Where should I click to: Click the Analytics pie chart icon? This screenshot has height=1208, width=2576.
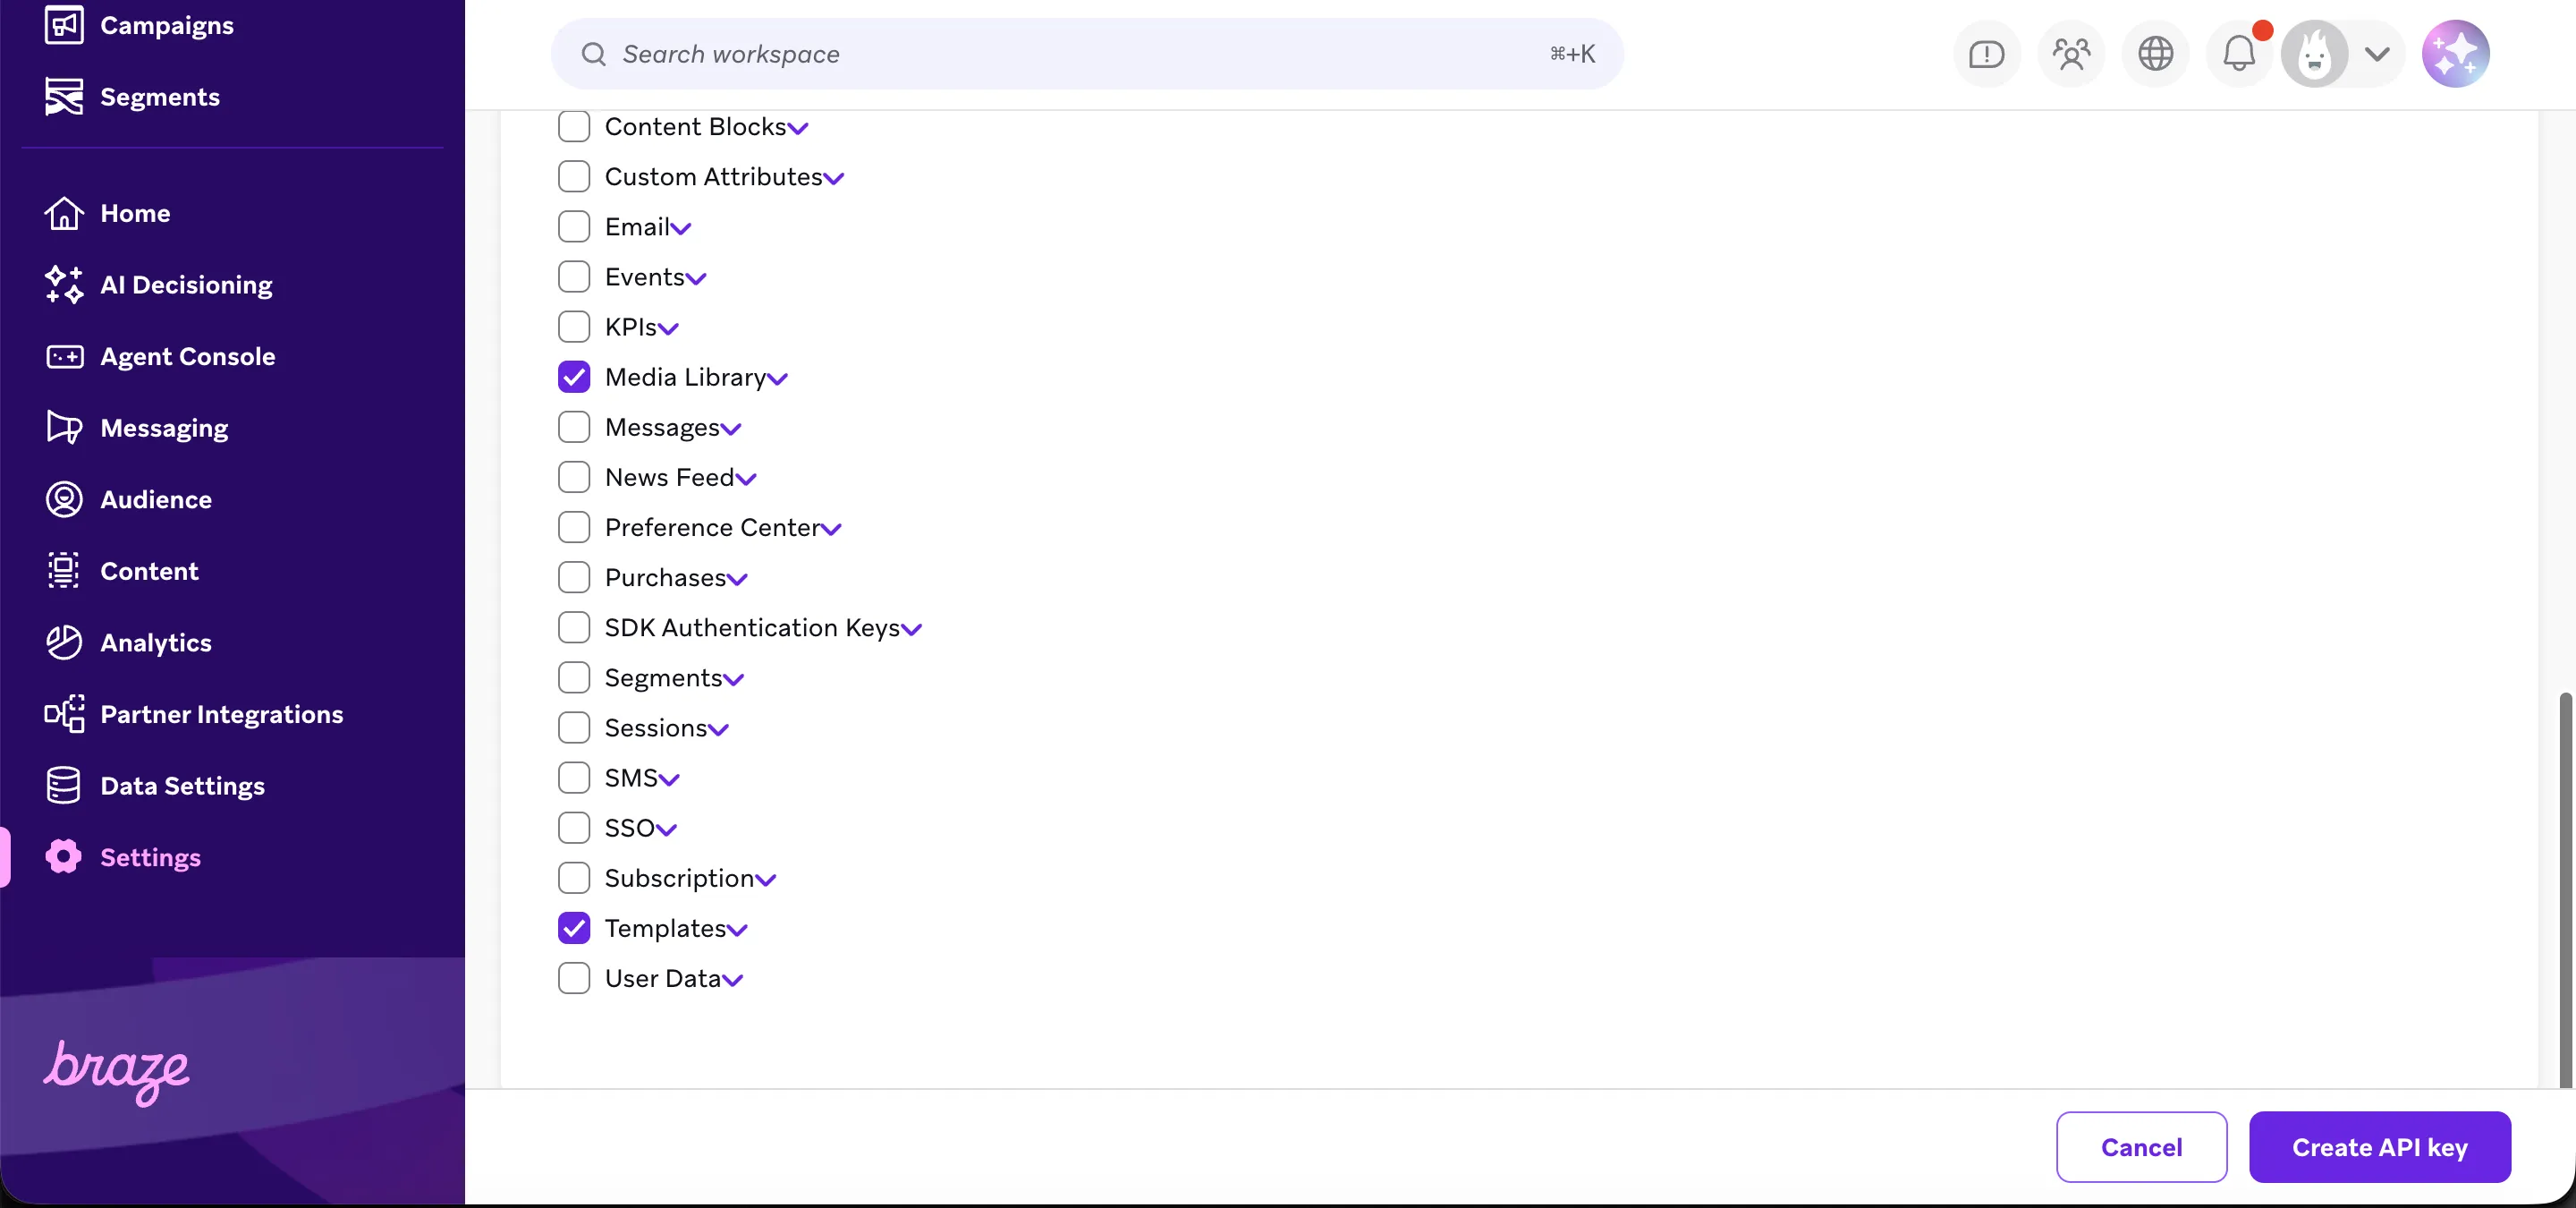pos(64,643)
